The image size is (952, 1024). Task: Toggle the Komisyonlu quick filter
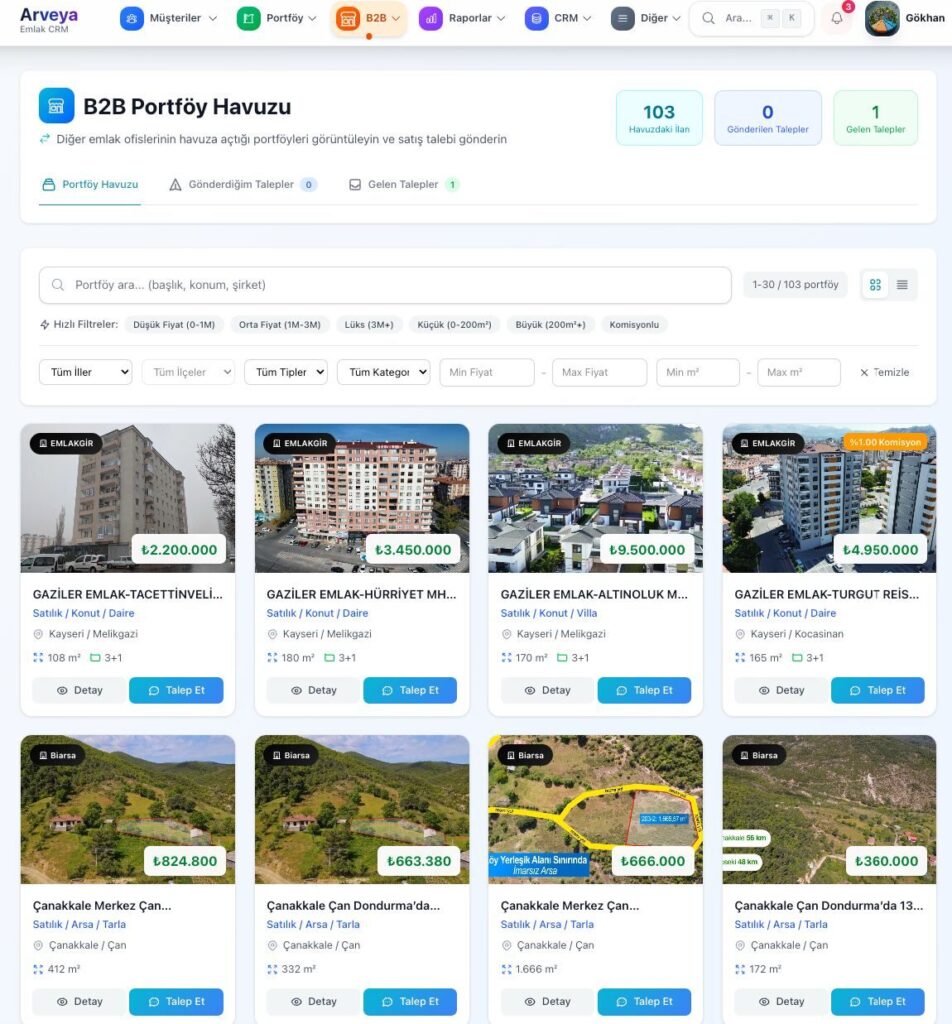point(633,325)
